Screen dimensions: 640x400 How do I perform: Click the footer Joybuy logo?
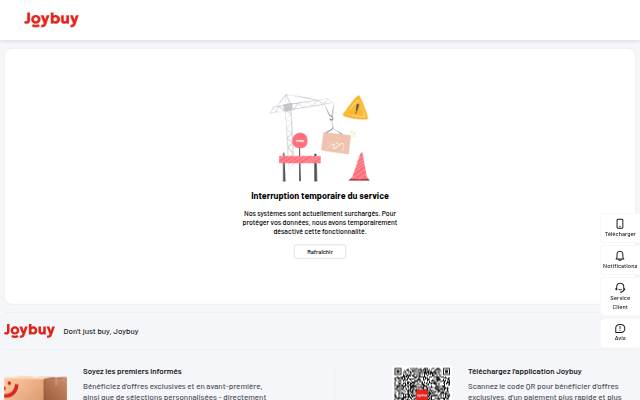tap(29, 330)
